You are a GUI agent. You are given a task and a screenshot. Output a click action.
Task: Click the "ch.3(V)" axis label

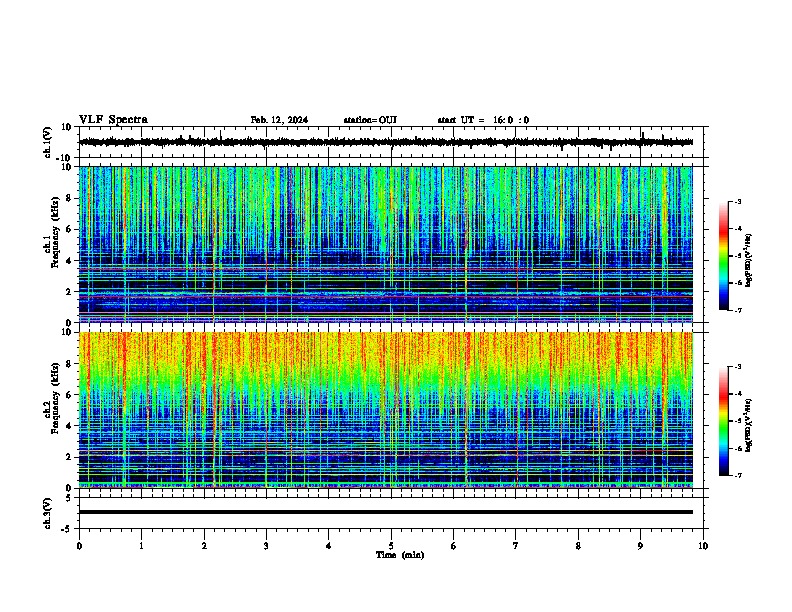point(48,514)
